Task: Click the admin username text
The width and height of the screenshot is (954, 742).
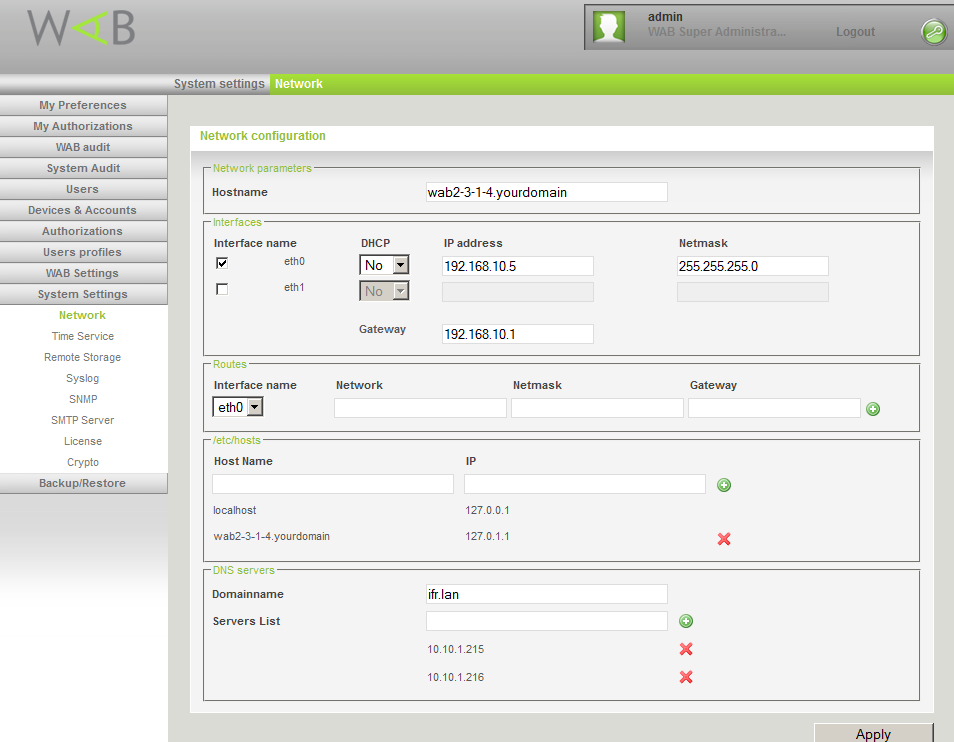Action: (665, 17)
